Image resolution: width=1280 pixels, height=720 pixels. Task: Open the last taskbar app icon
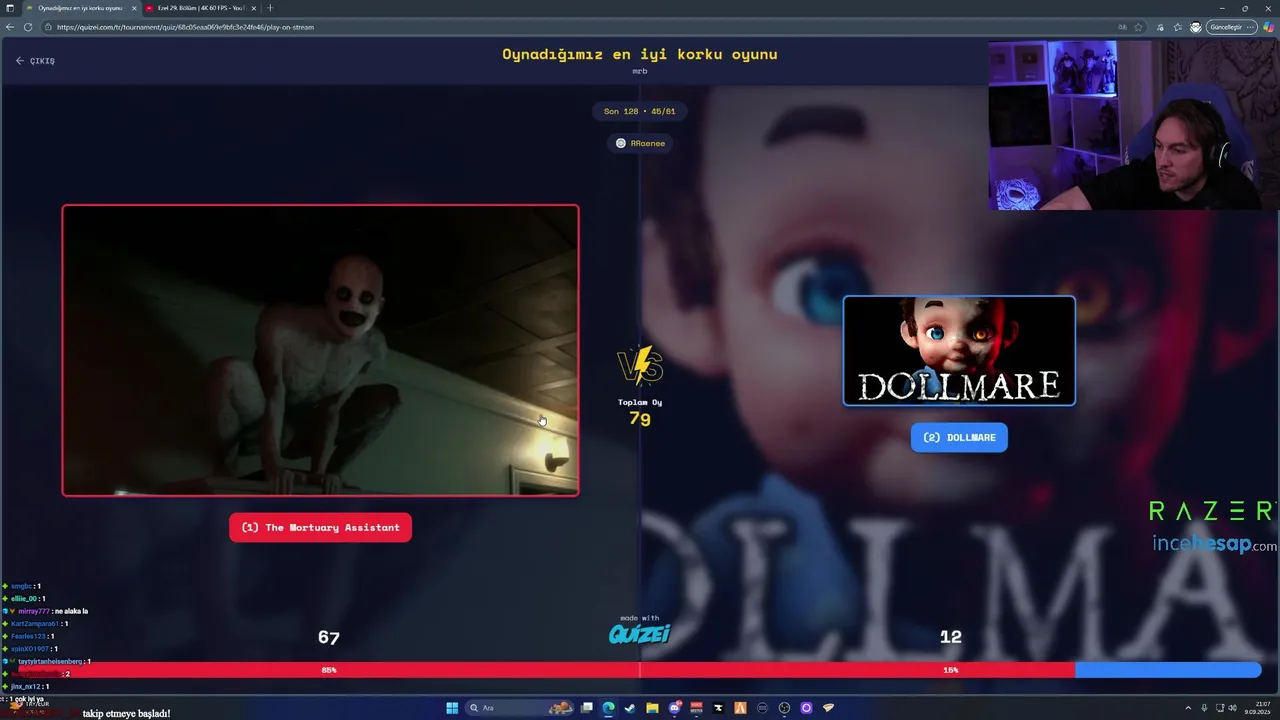(828, 708)
